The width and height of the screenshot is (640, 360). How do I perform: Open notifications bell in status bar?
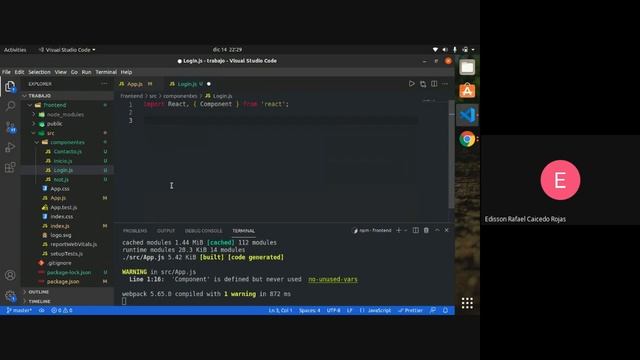coord(445,311)
